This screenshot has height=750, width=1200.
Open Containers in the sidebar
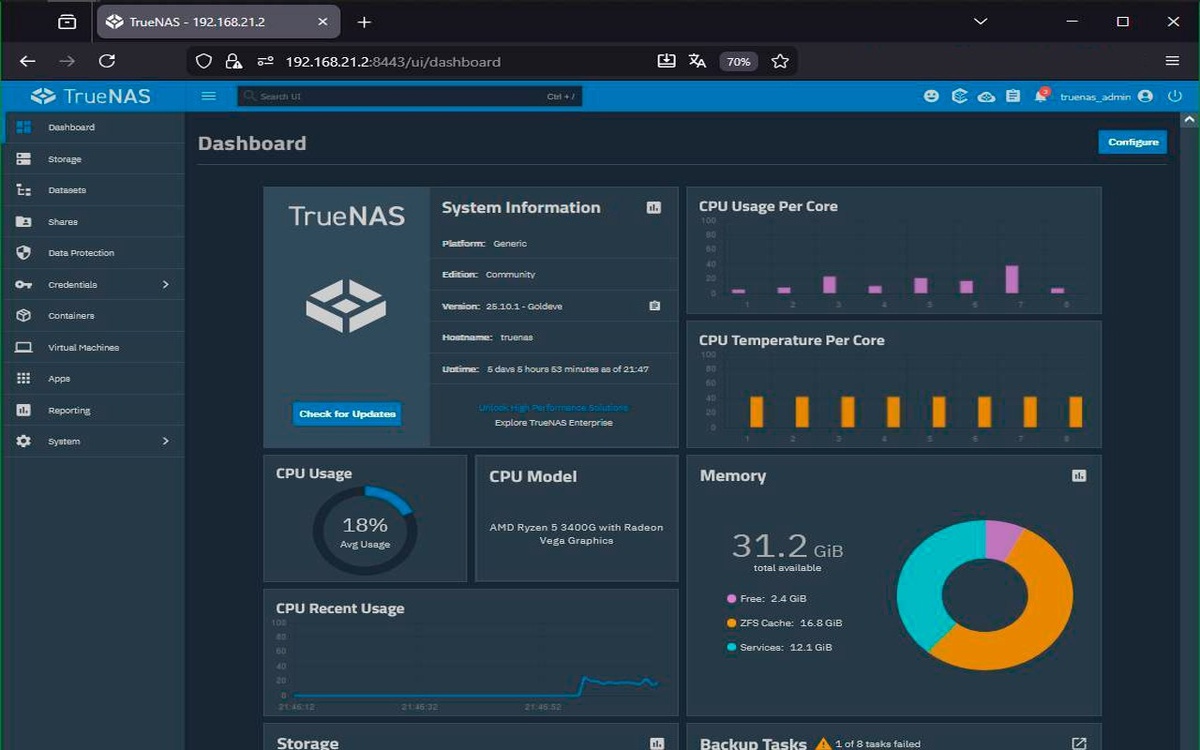click(x=93, y=316)
